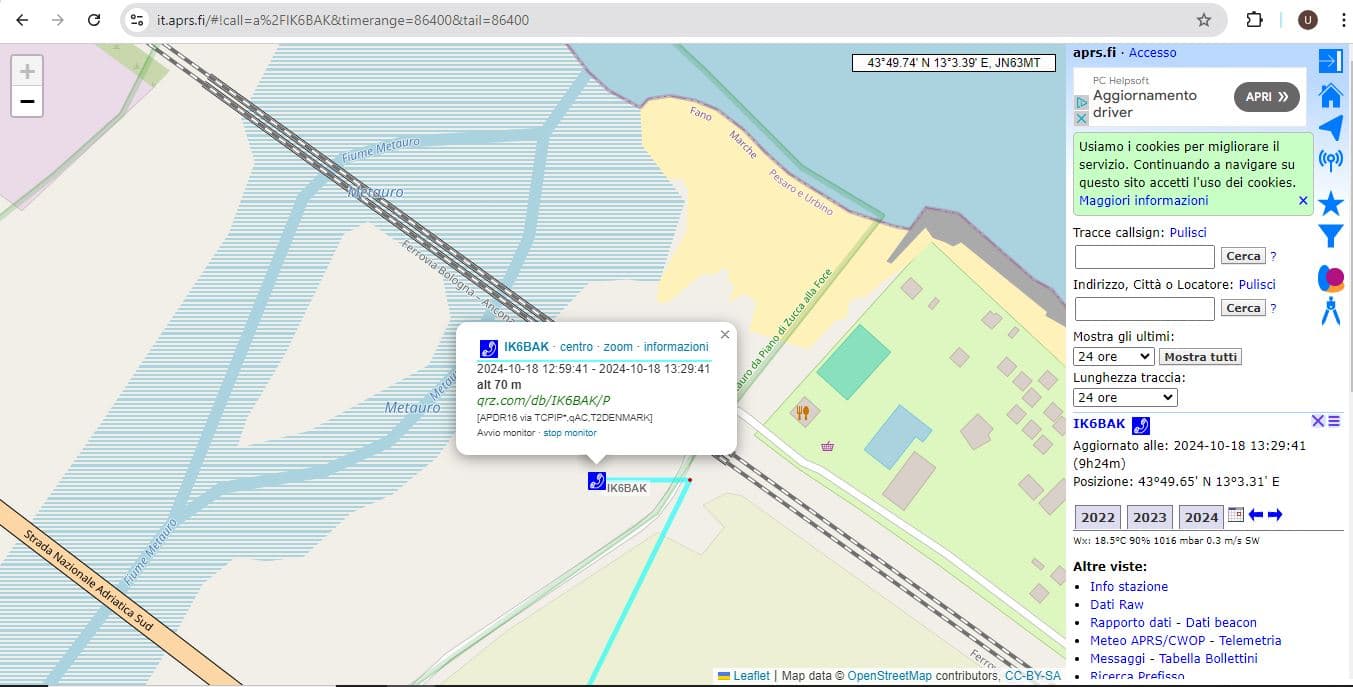Open the IK6BAK station hamburger menu

pyautogui.click(x=1334, y=421)
